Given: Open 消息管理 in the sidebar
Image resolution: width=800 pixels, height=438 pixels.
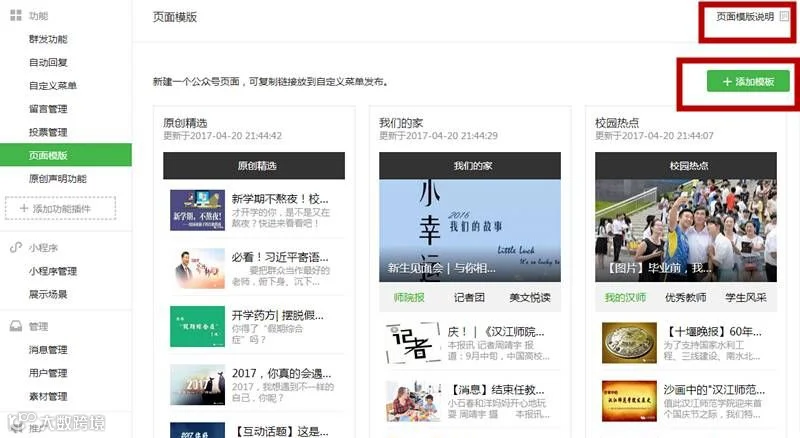Looking at the screenshot, I should [48, 350].
